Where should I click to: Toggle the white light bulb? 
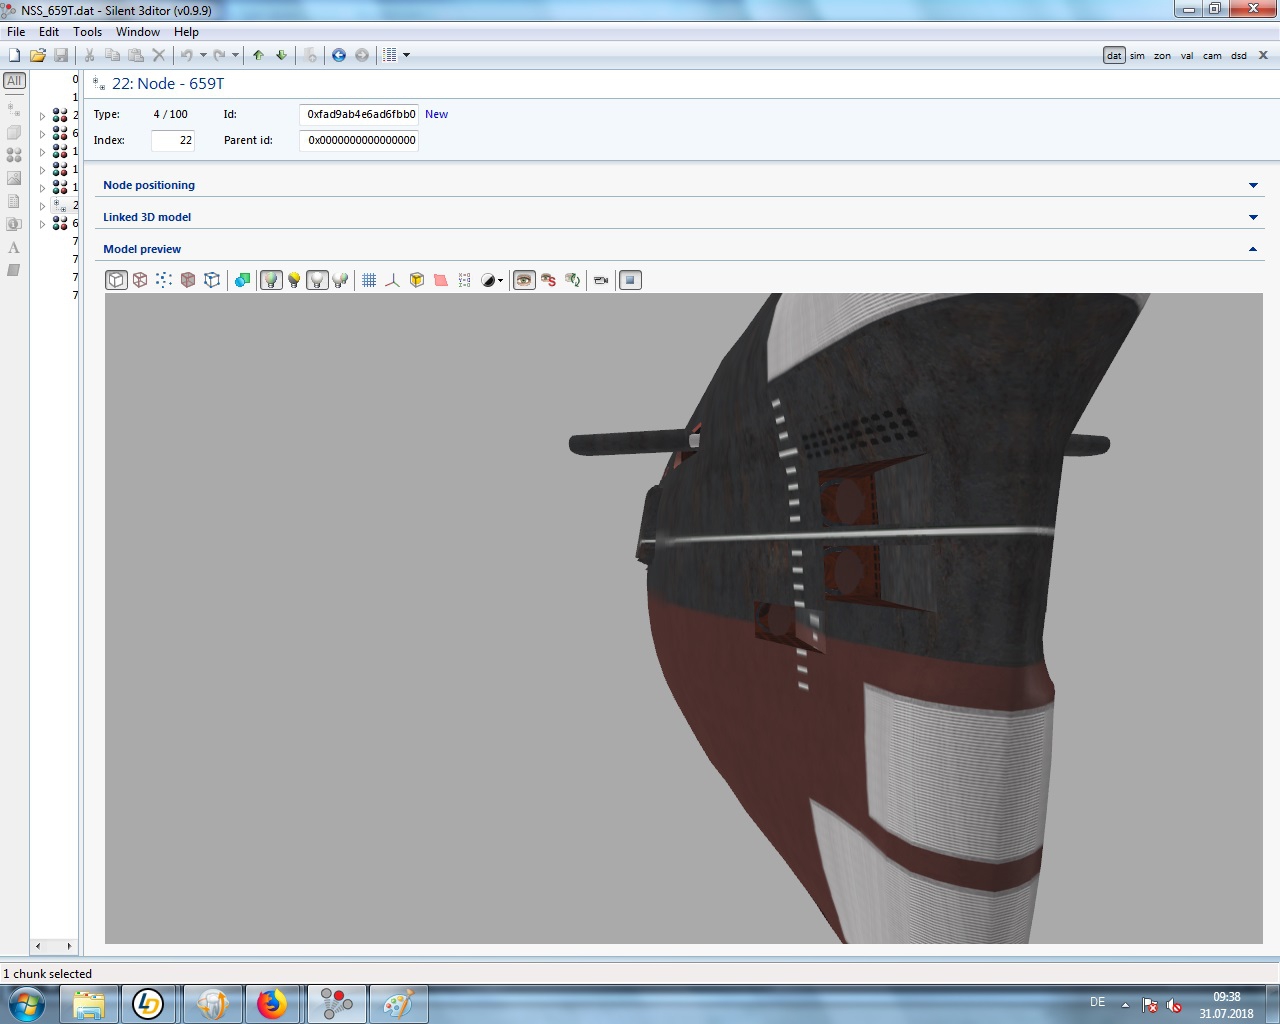(x=317, y=280)
